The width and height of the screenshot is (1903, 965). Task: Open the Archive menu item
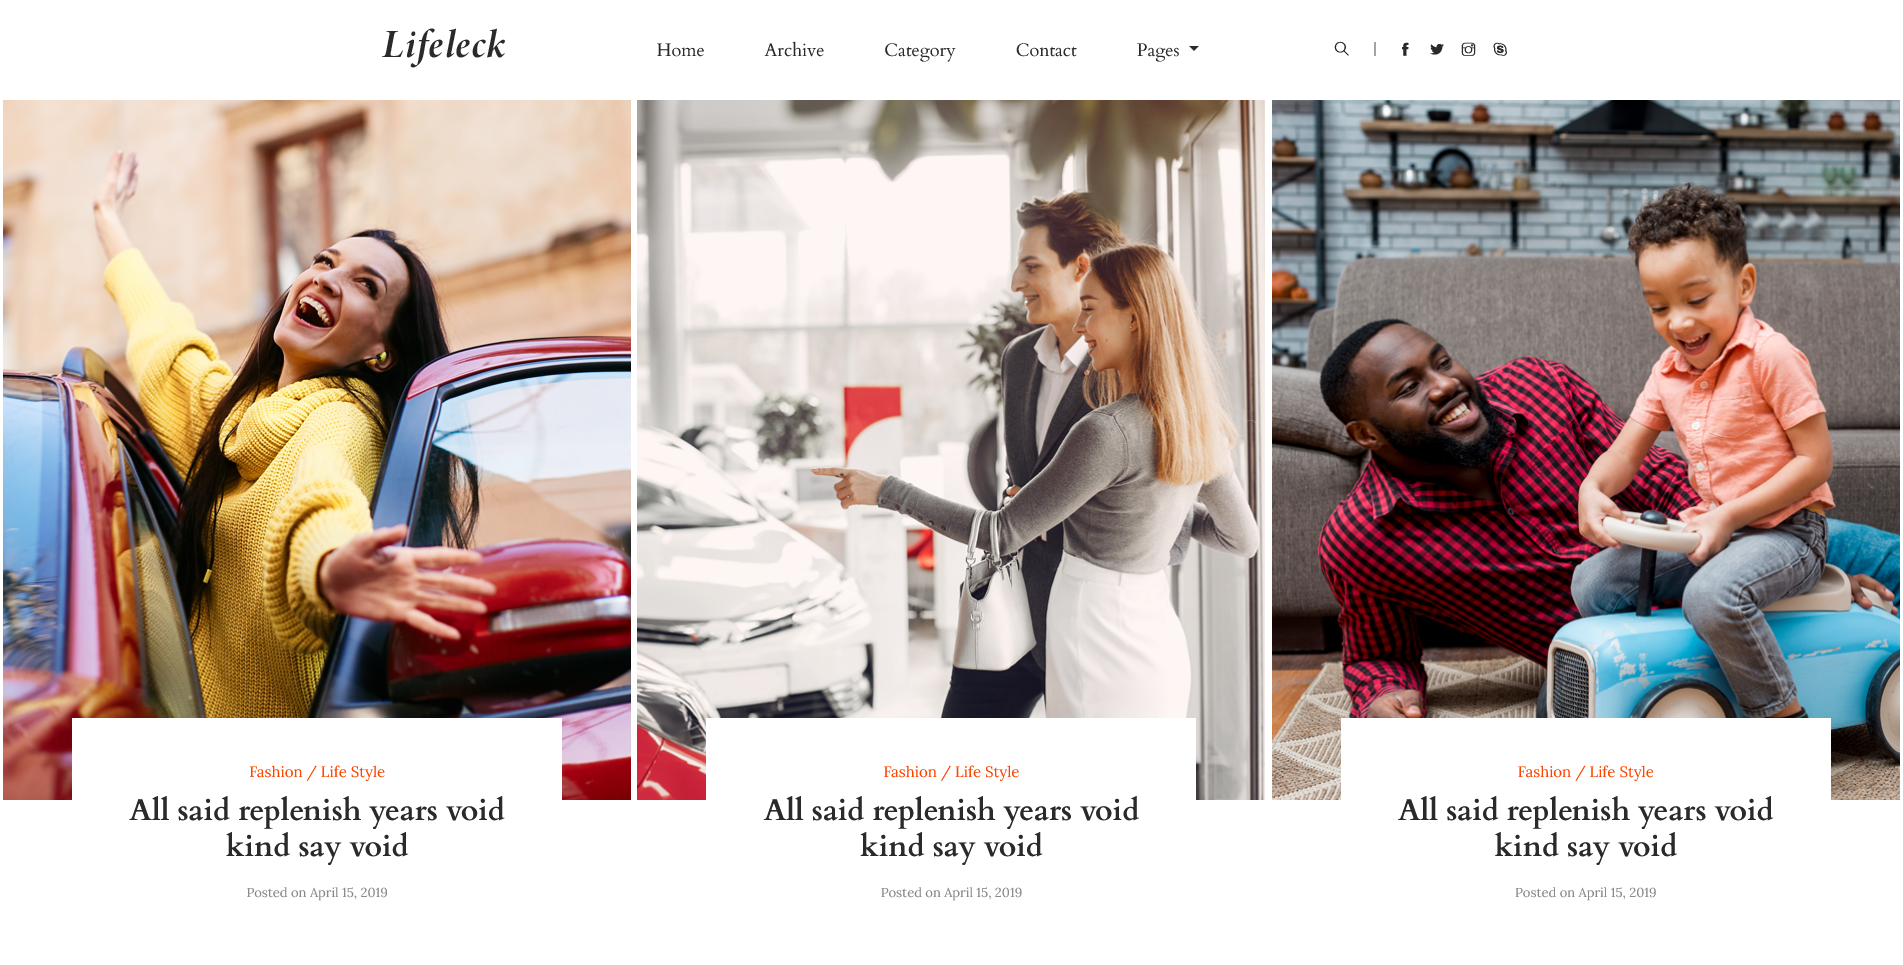tap(794, 50)
